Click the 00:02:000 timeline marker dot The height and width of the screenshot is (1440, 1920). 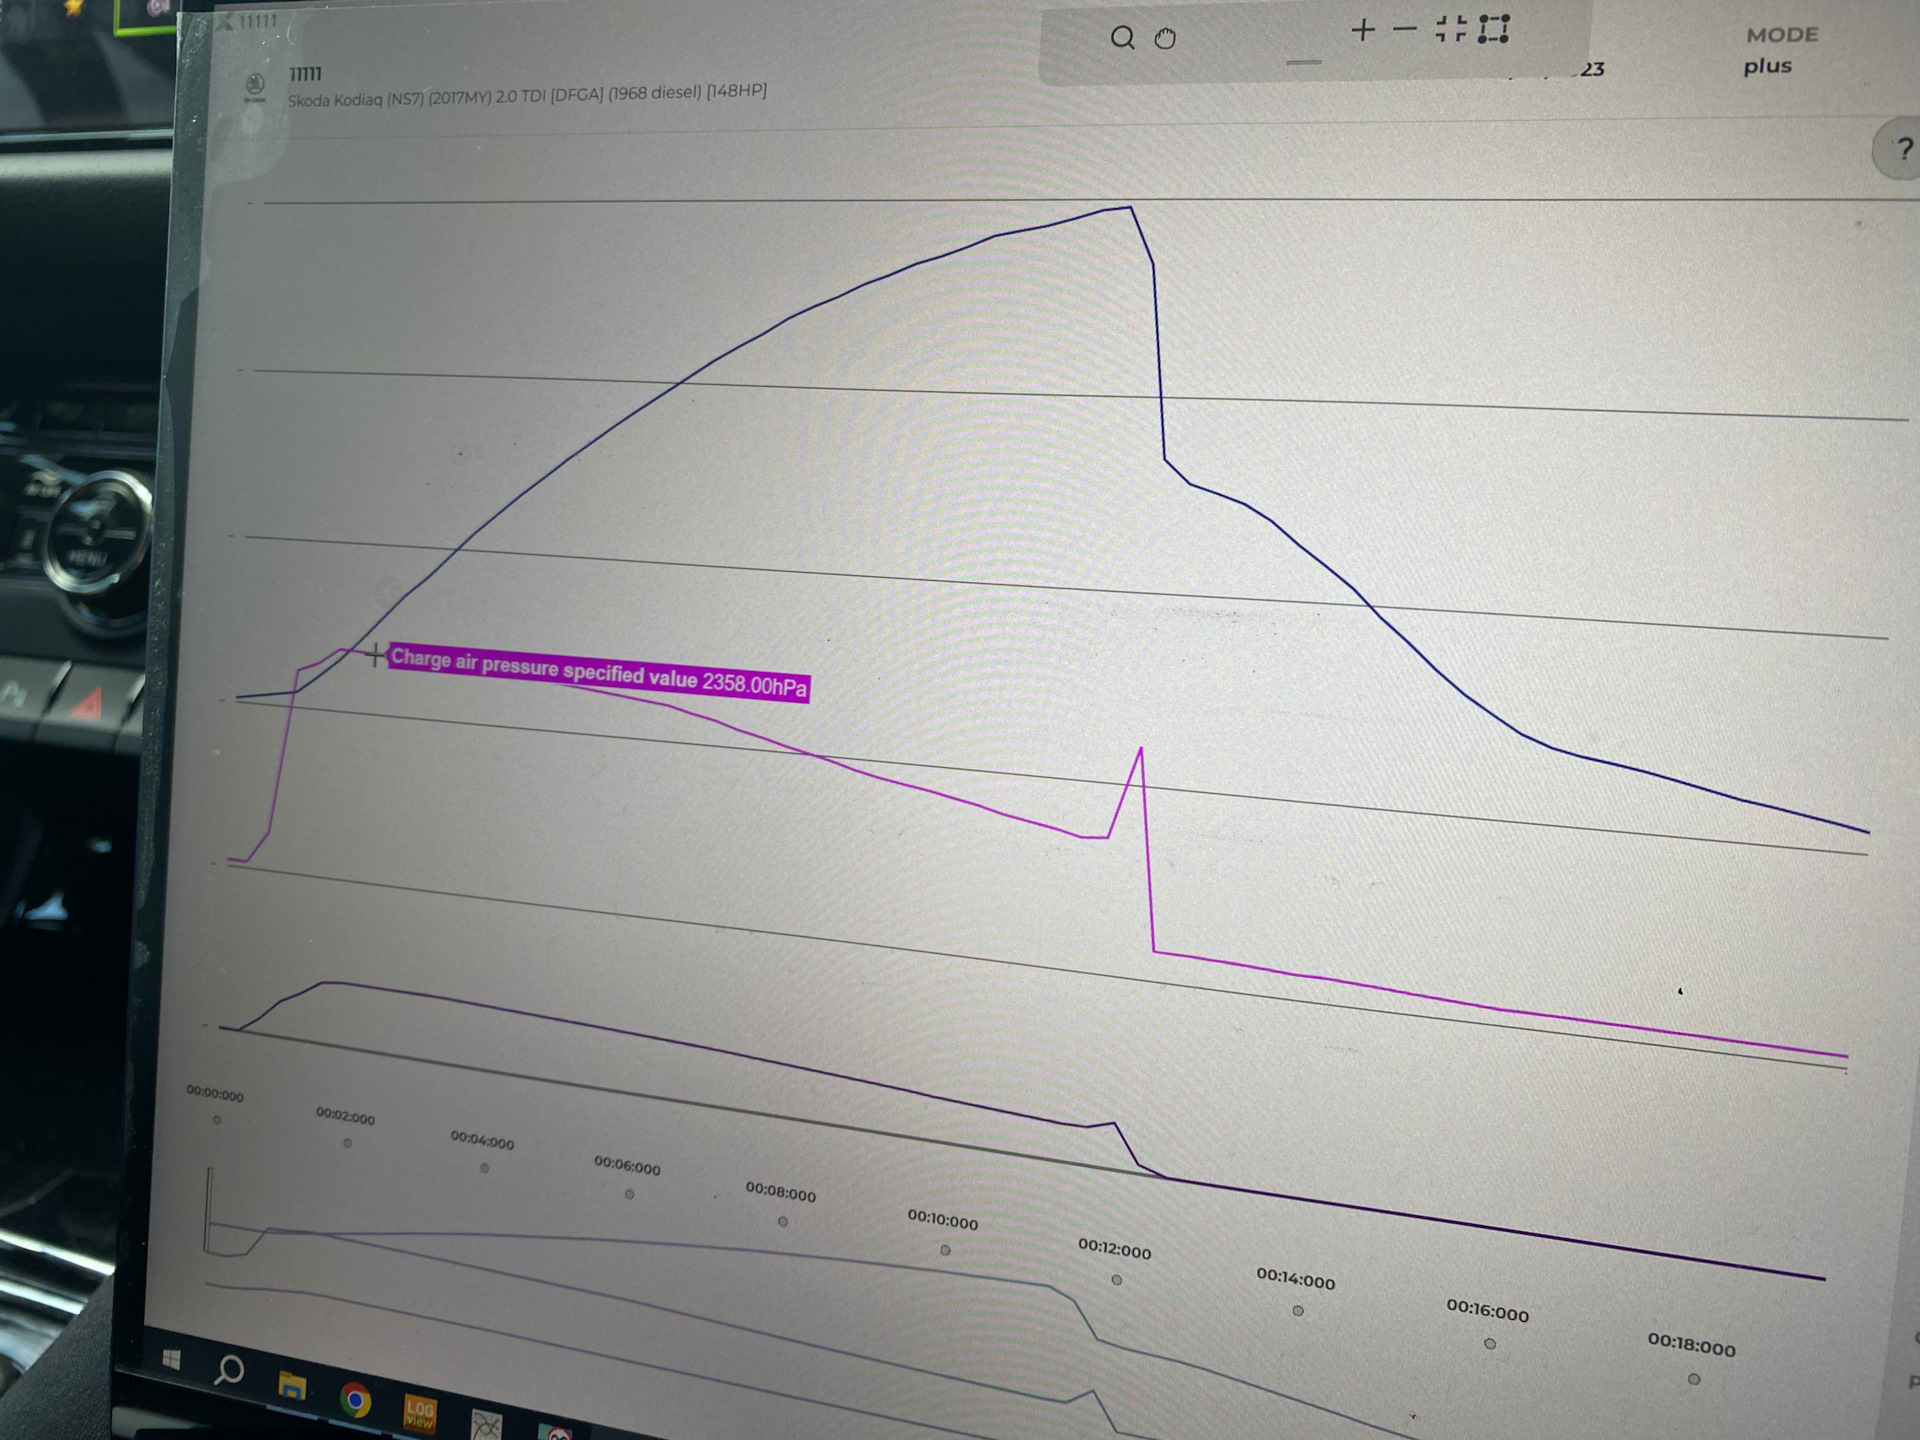coord(347,1143)
